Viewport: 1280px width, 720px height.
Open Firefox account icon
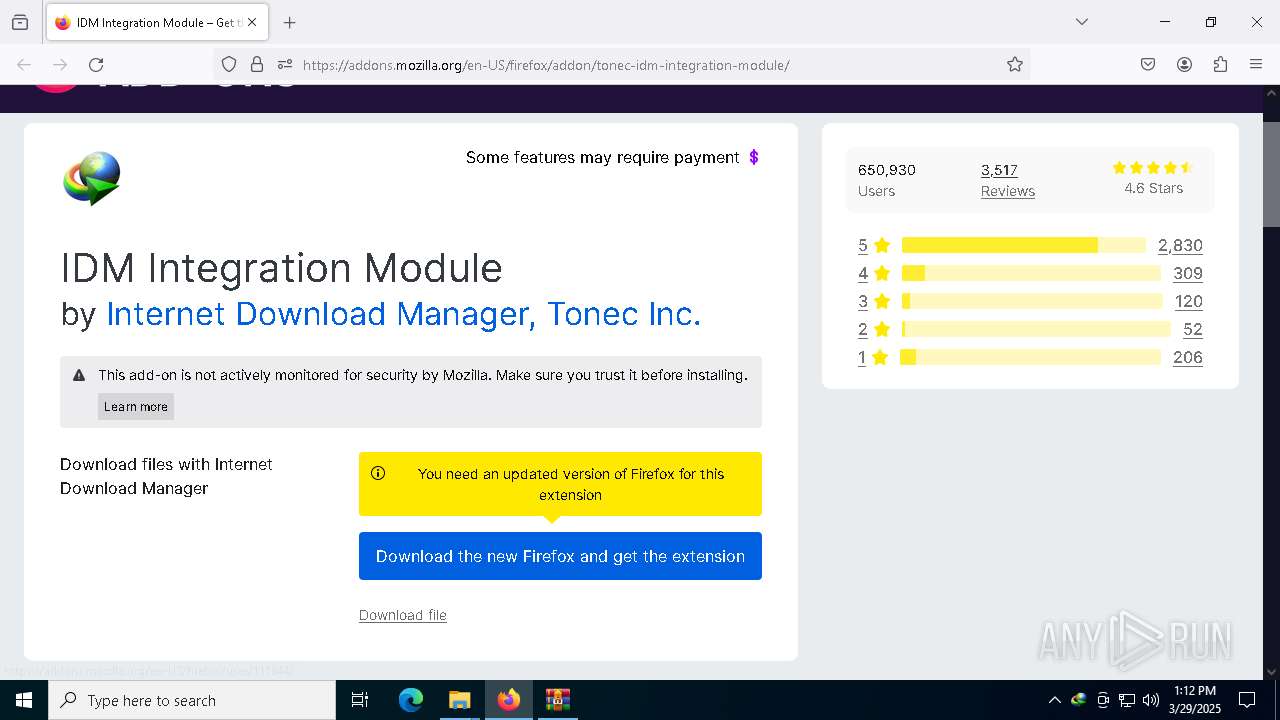pyautogui.click(x=1184, y=64)
